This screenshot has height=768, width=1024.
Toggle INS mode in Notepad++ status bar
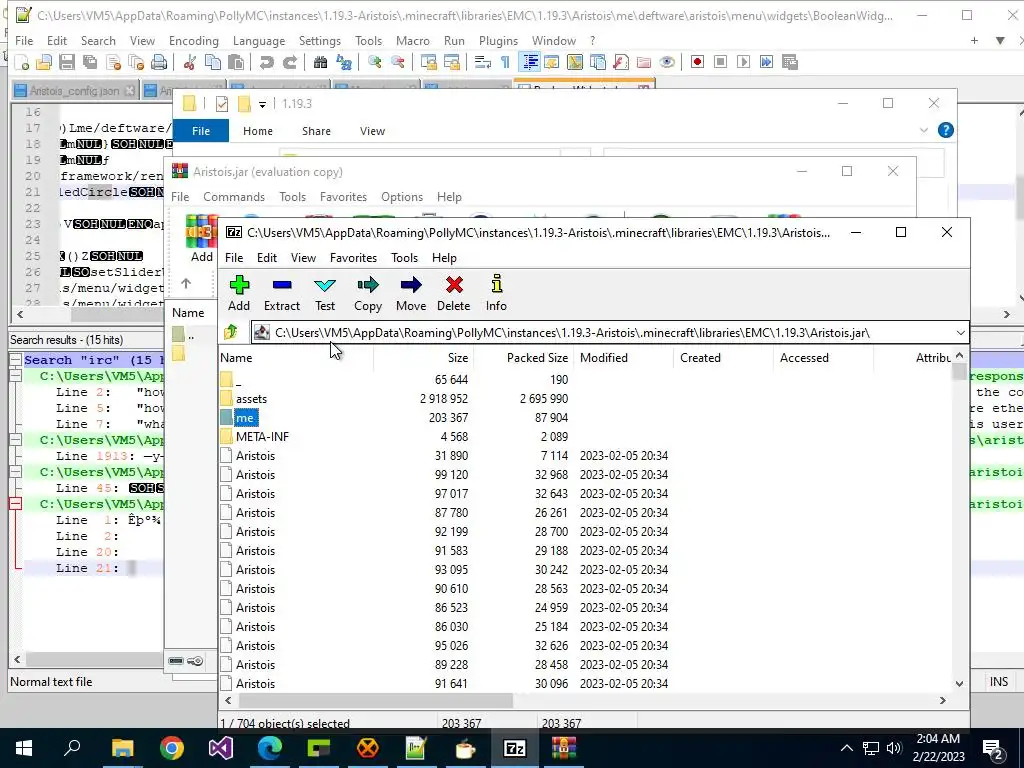[x=999, y=681]
